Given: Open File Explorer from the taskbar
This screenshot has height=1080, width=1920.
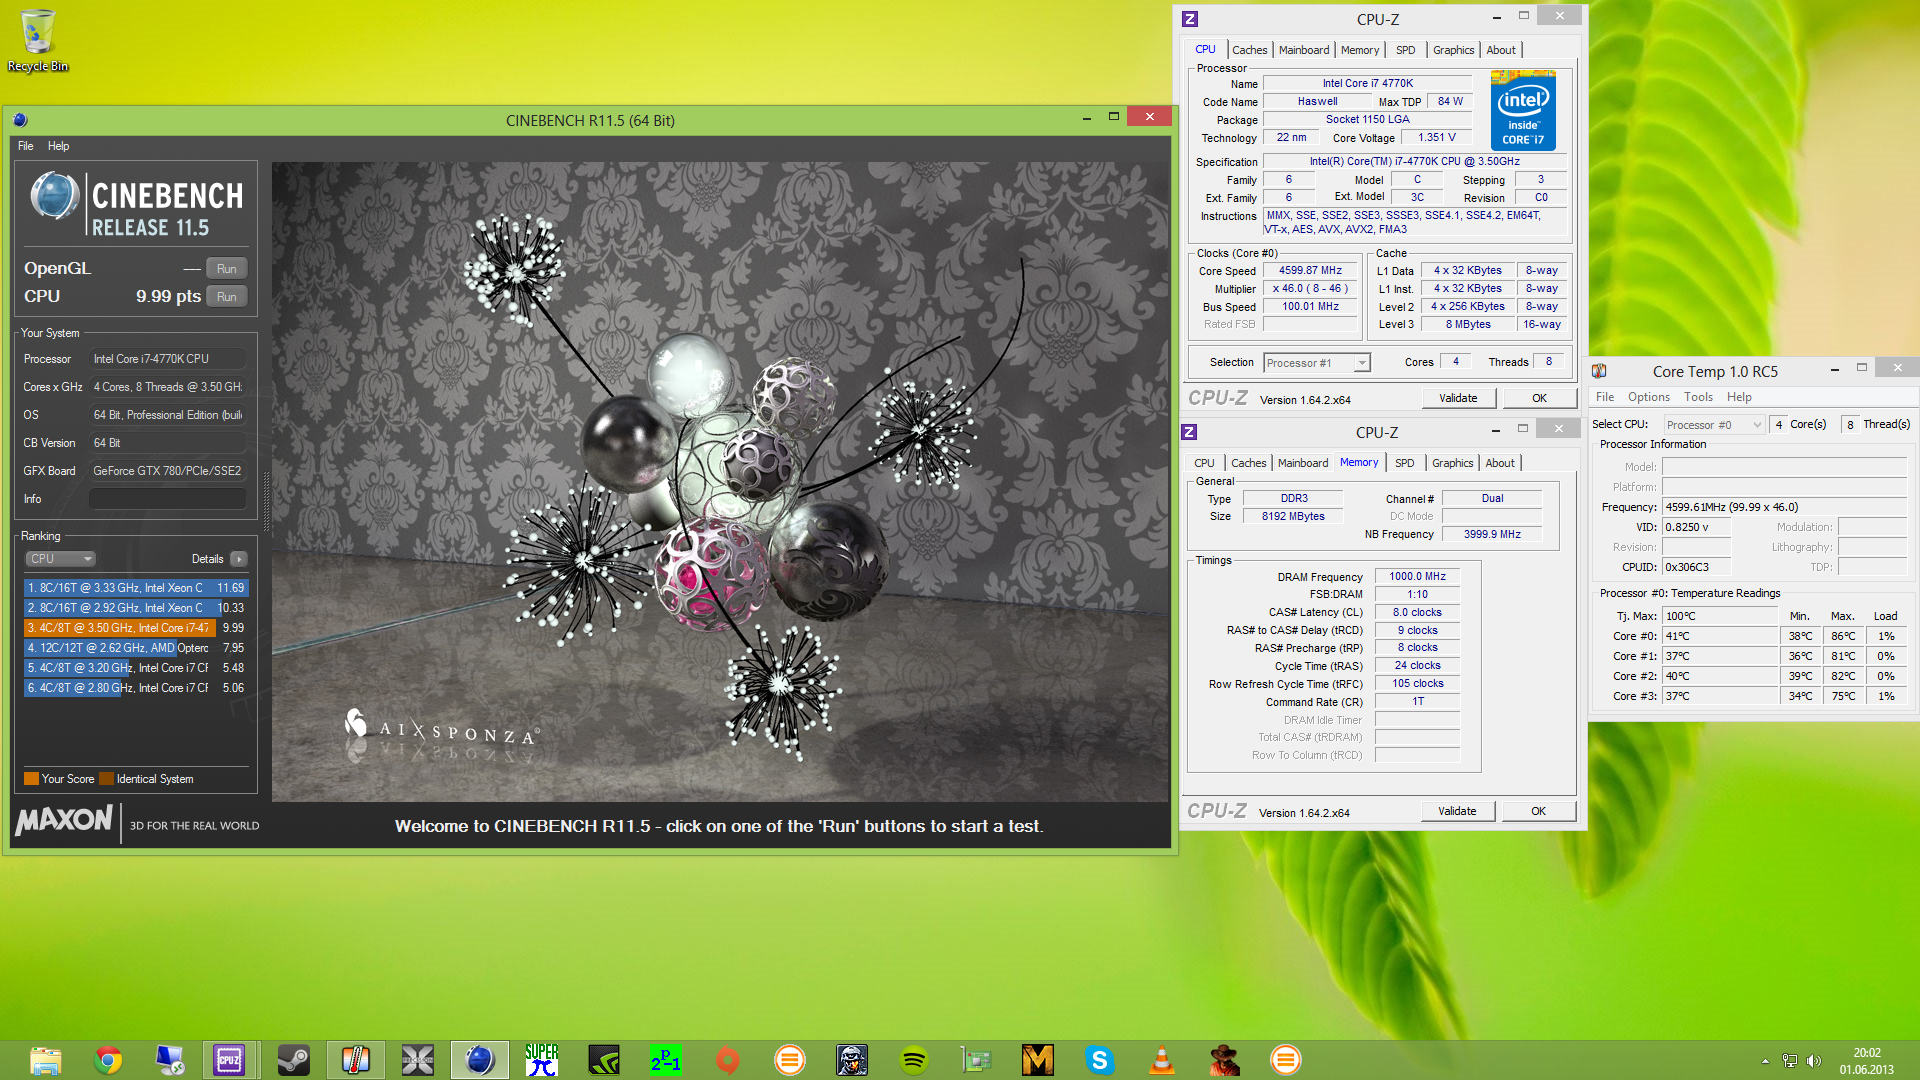Looking at the screenshot, I should pos(46,1060).
